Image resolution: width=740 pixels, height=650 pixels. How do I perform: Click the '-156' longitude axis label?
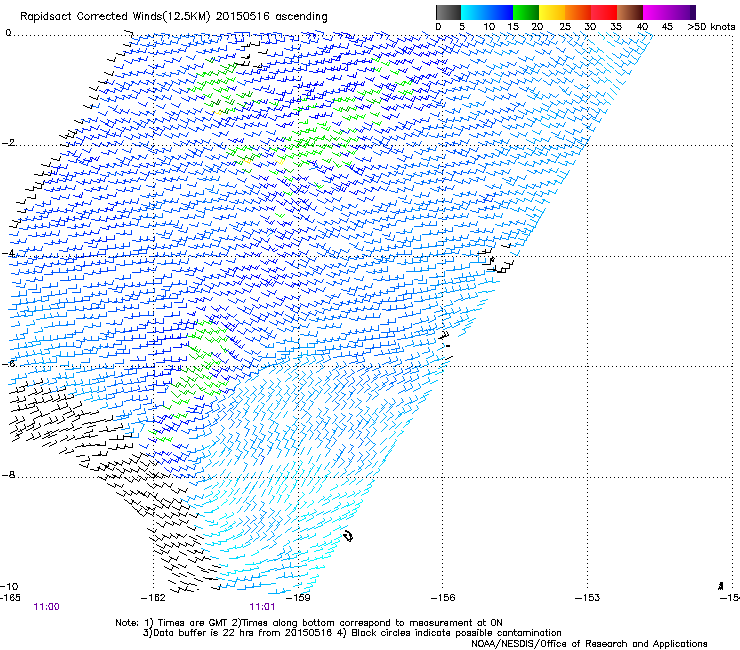point(443,598)
